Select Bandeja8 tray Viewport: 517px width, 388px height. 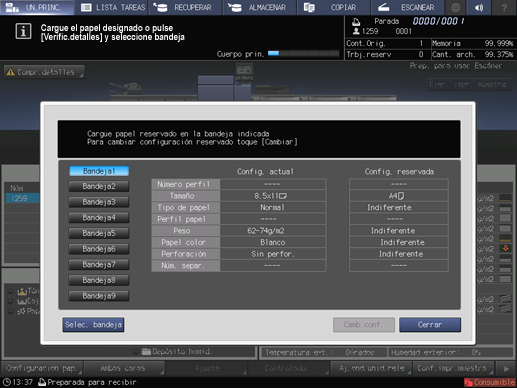click(x=99, y=280)
